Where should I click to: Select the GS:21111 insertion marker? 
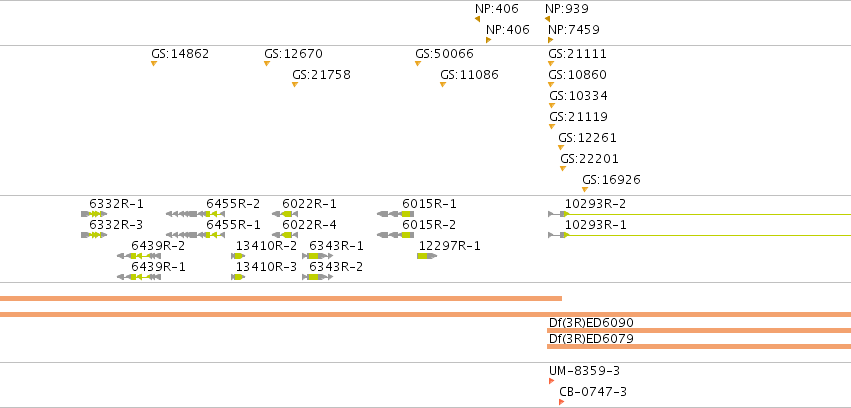[551, 63]
